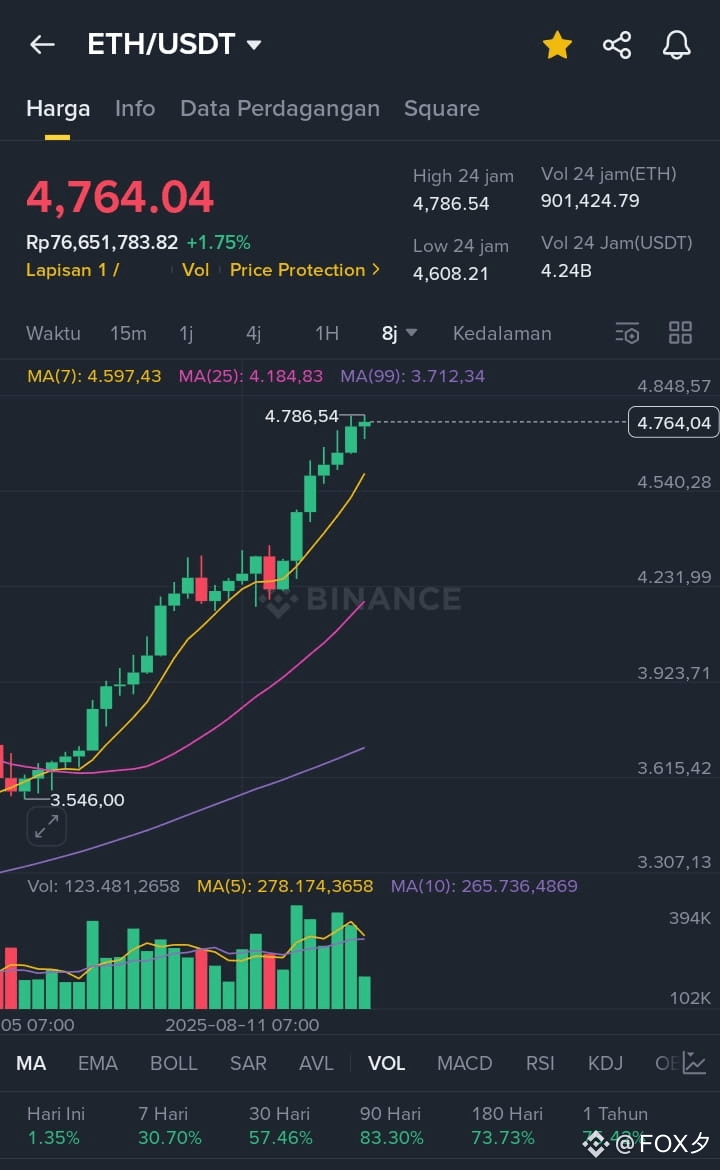Open Price Protection options
Screen dimensions: 720x1170
299,270
